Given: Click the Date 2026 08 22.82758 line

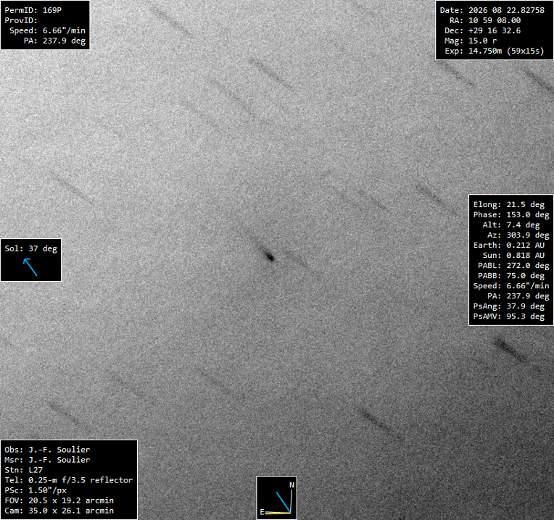Looking at the screenshot, I should [x=492, y=10].
